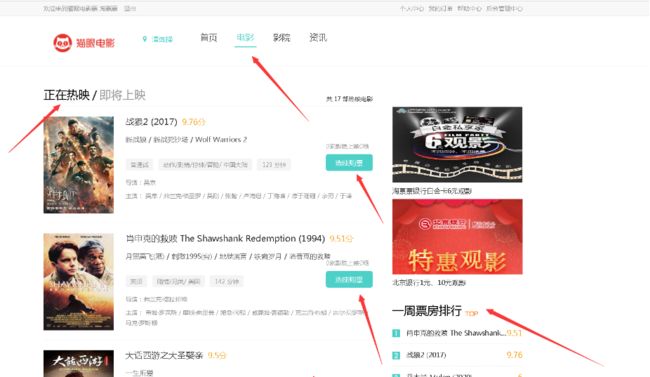650x377 pixels.
Task: Open the 资讯 navigation tab
Action: (x=318, y=38)
